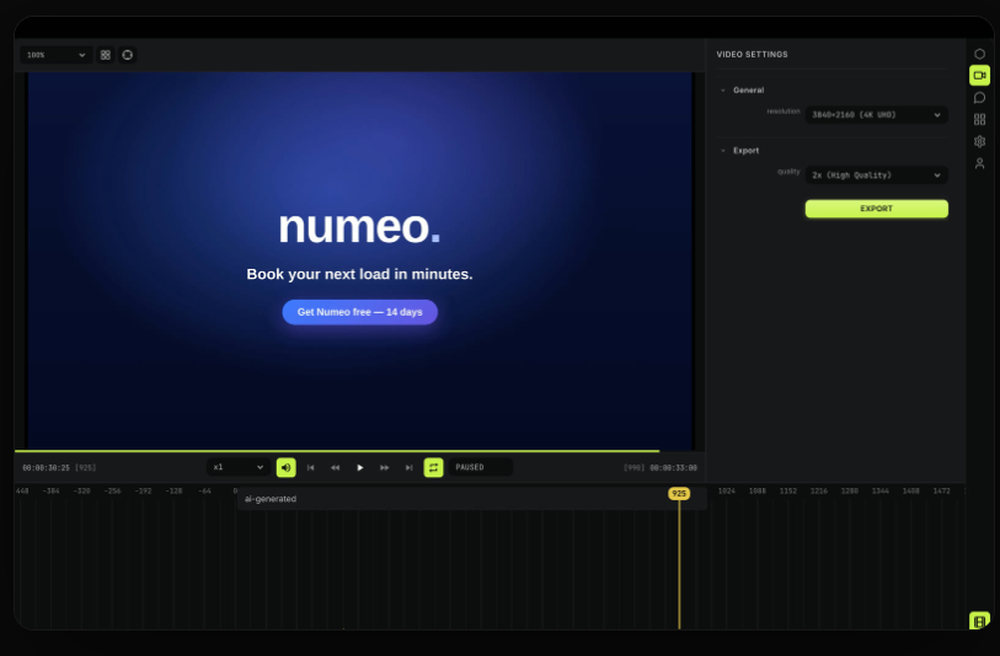Open the four-squares layout sidebar icon

(980, 119)
